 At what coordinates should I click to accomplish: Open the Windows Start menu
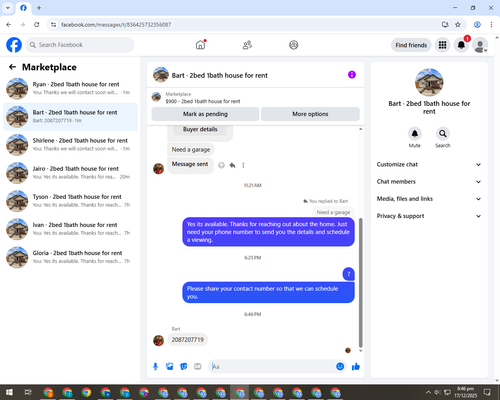9,392
